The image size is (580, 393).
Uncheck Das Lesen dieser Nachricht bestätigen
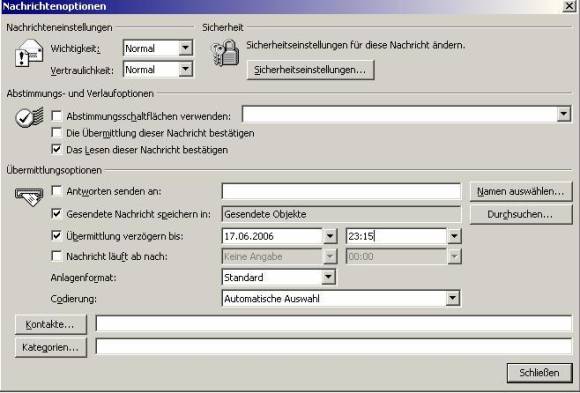[x=57, y=149]
